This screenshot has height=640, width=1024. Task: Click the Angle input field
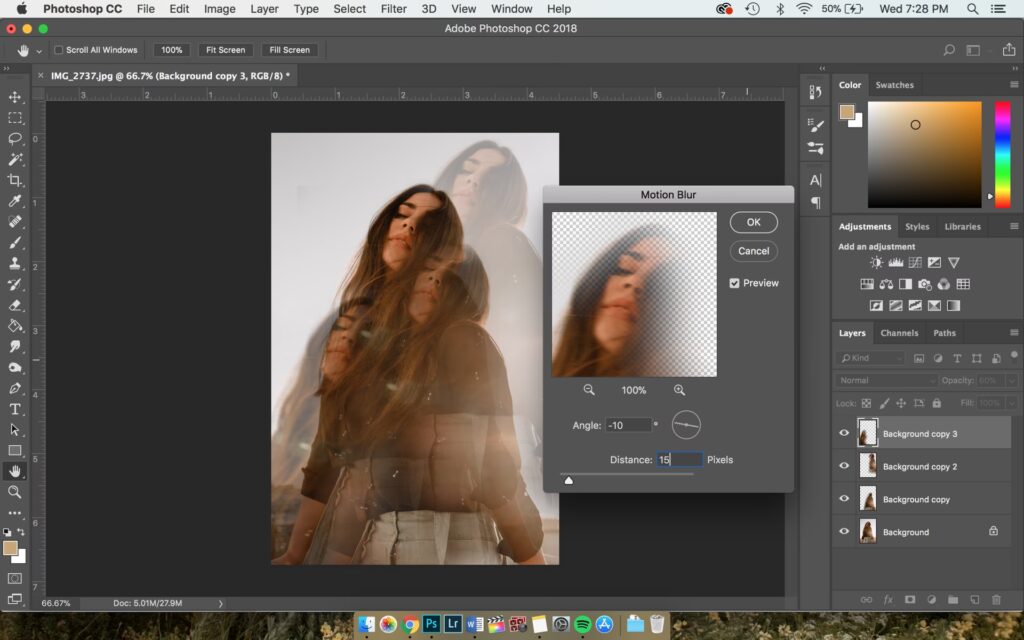(628, 425)
